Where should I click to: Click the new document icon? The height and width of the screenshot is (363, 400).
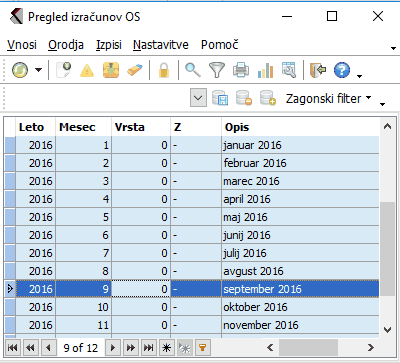(64, 70)
